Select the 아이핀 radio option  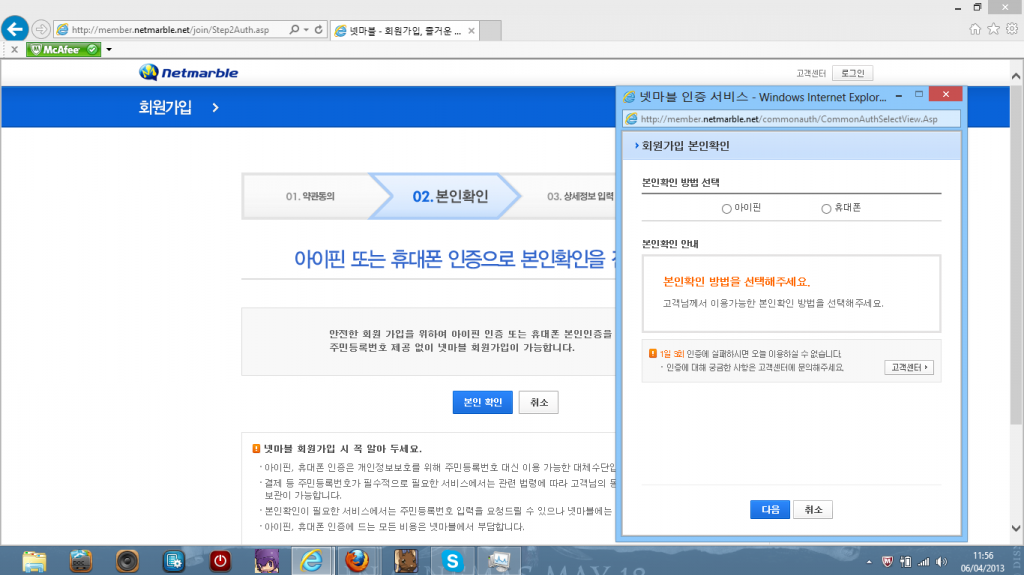tap(726, 209)
